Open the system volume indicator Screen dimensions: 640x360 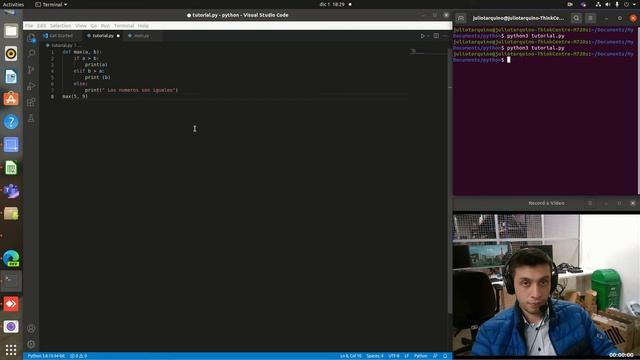pos(607,4)
